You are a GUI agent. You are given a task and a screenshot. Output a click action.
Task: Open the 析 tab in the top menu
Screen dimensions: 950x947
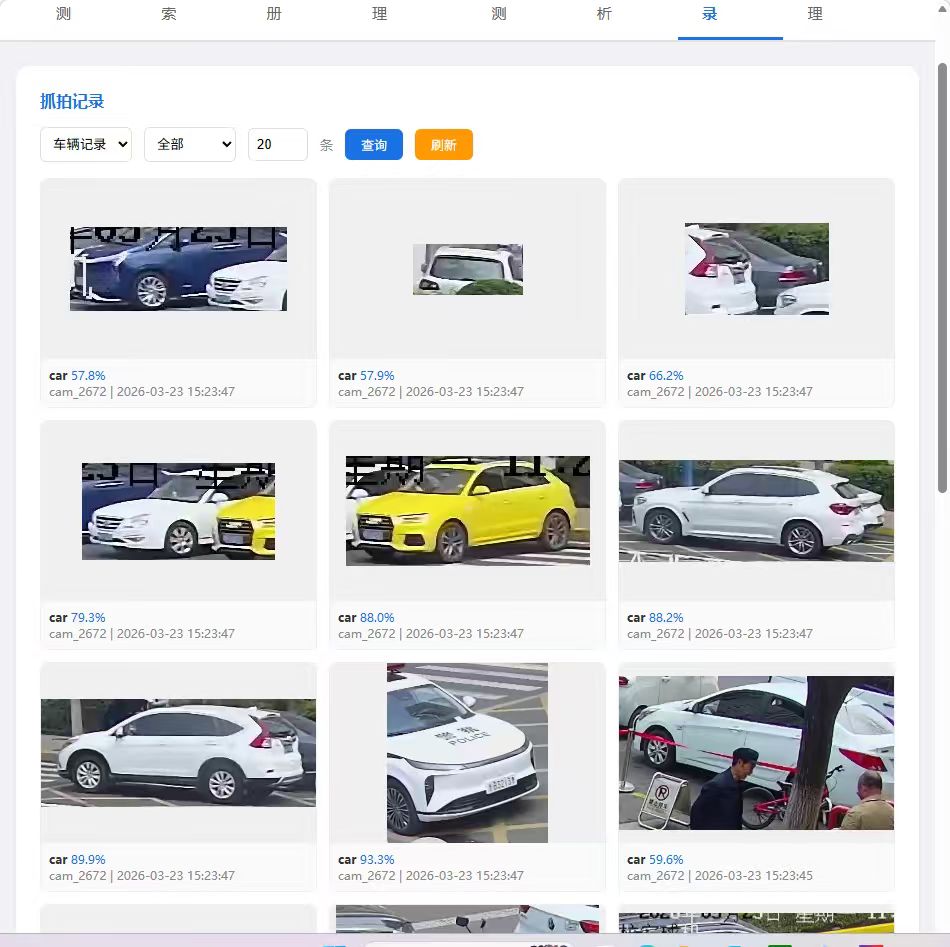point(603,14)
